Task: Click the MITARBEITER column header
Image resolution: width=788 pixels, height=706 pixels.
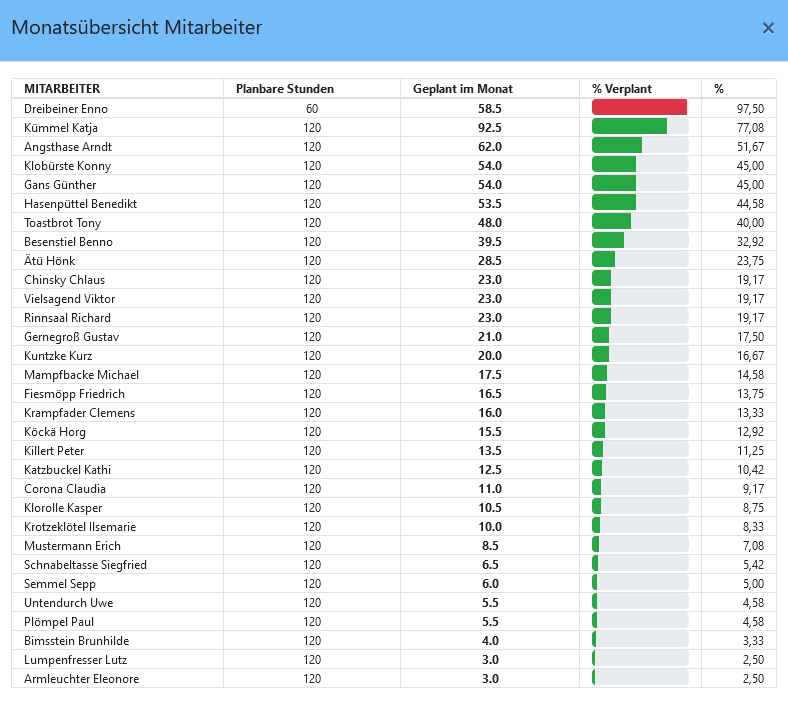Action: pos(62,89)
